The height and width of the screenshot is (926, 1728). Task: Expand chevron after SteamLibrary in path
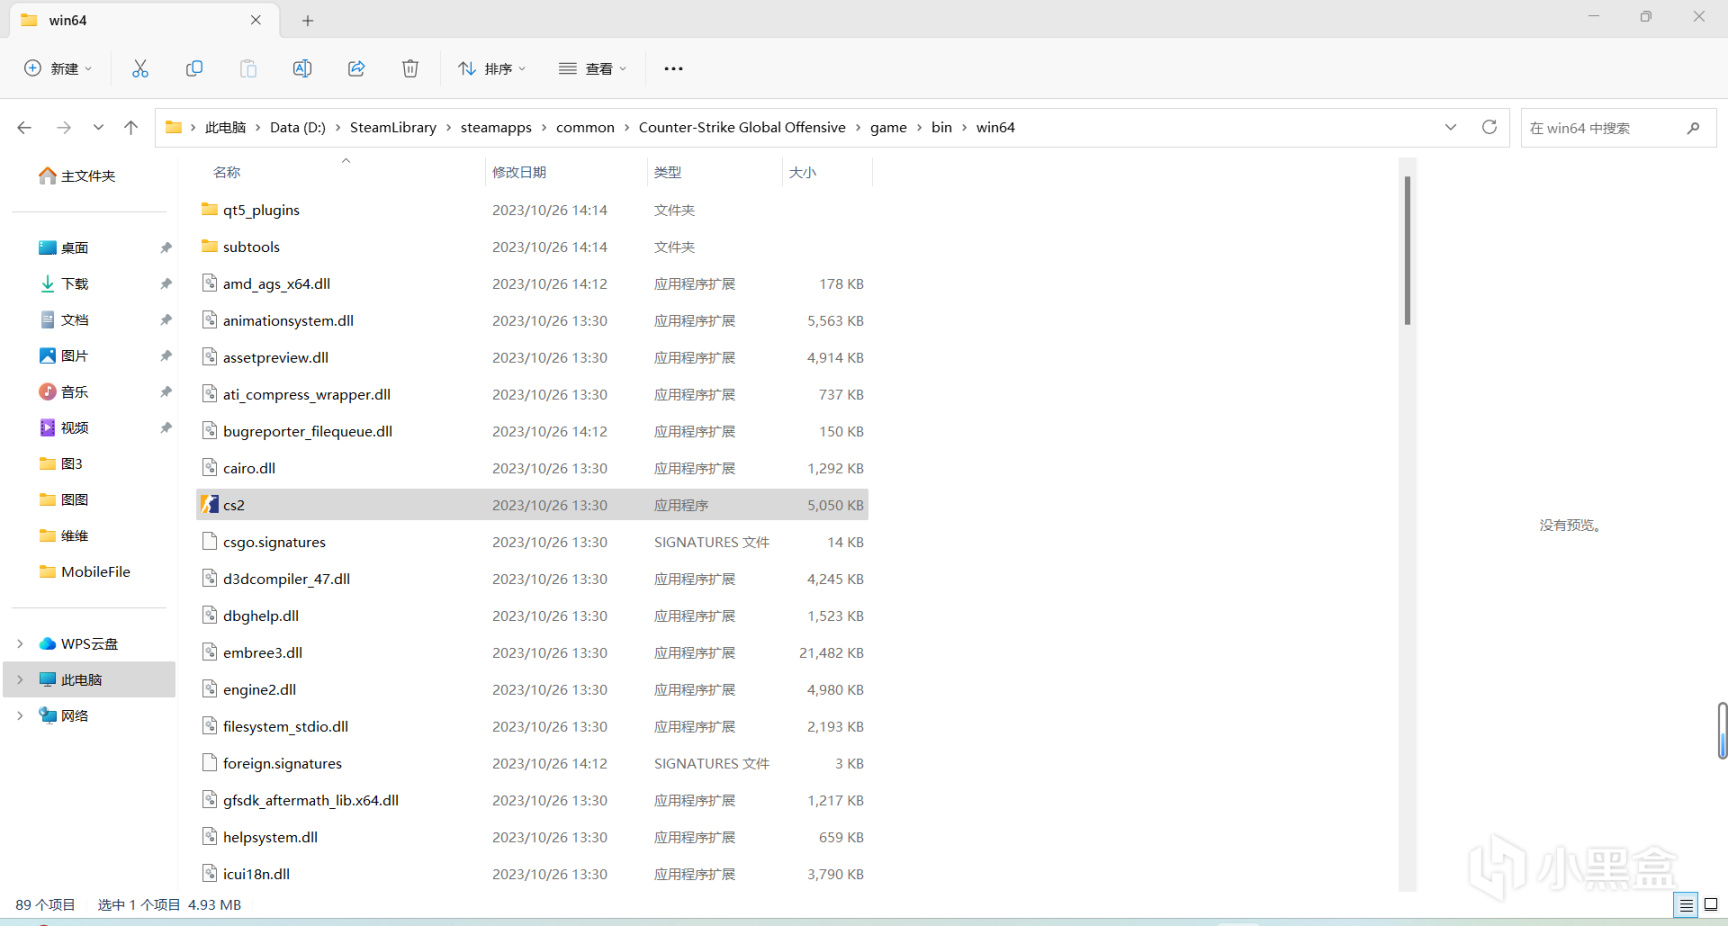449,128
